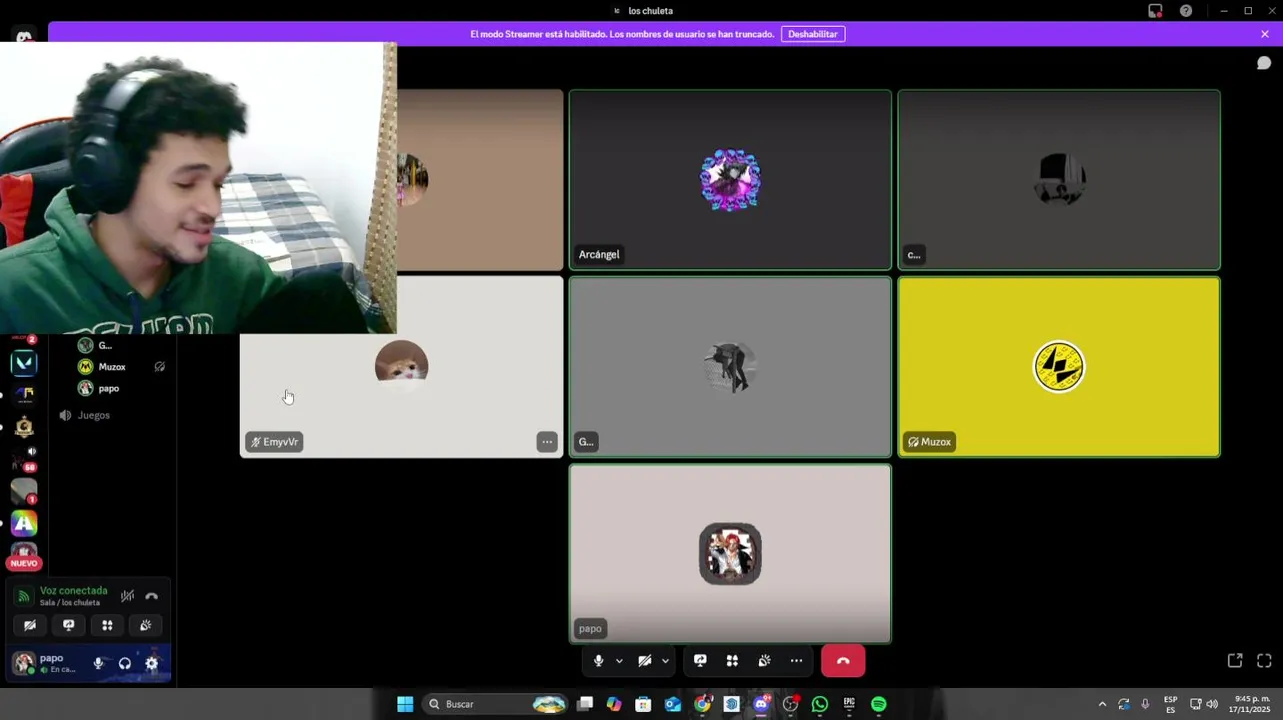Screen dimensions: 1283x720
Task: Share your screen from the call bar
Action: (700, 661)
